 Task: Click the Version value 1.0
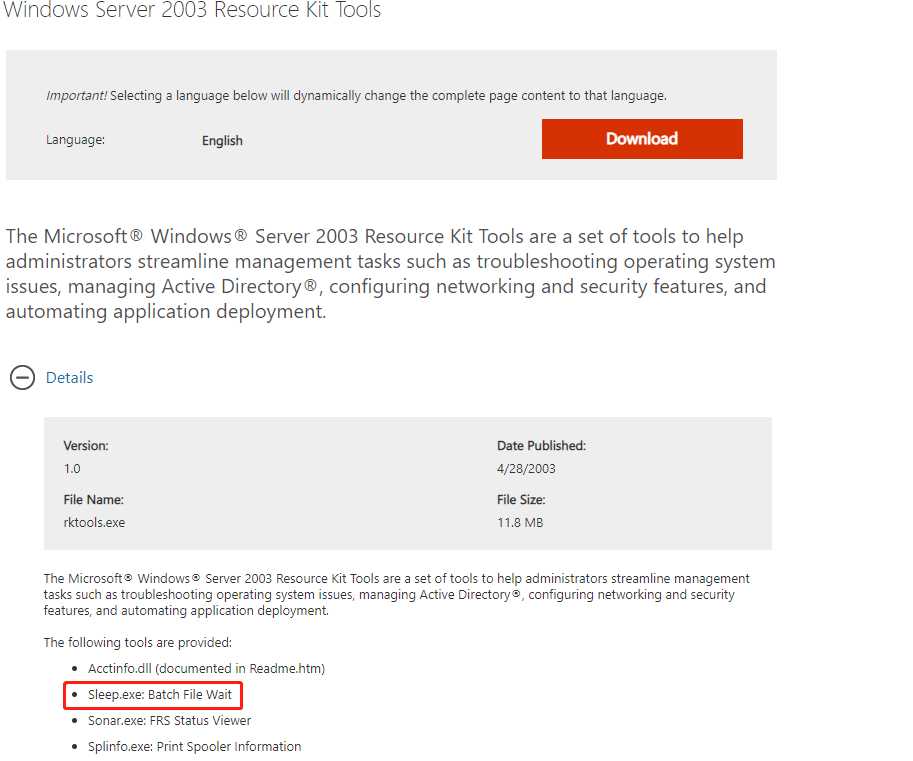72,469
